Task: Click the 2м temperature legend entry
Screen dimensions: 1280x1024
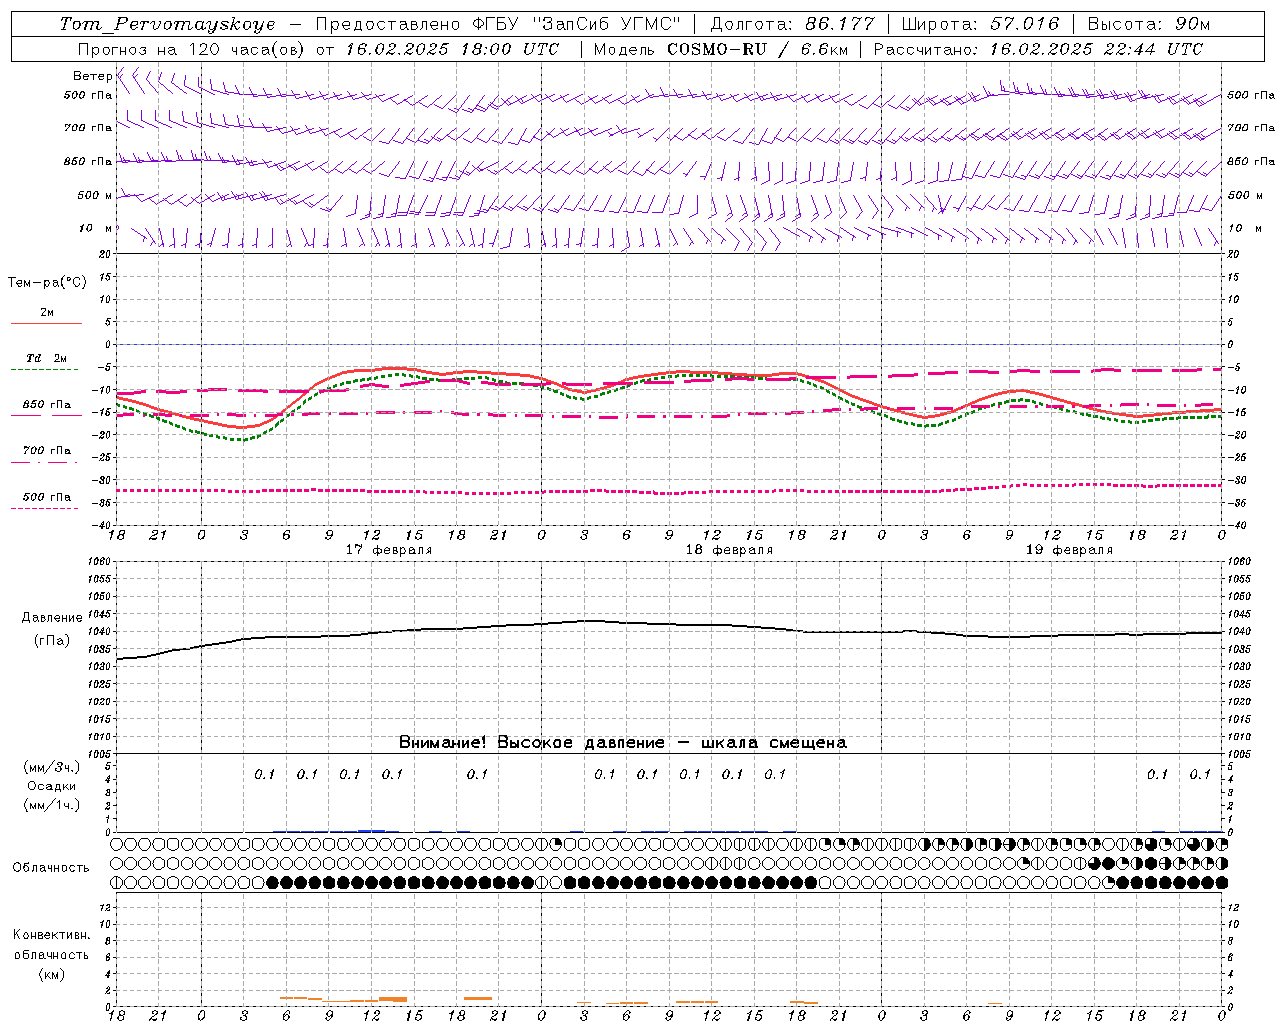Action: (47, 313)
